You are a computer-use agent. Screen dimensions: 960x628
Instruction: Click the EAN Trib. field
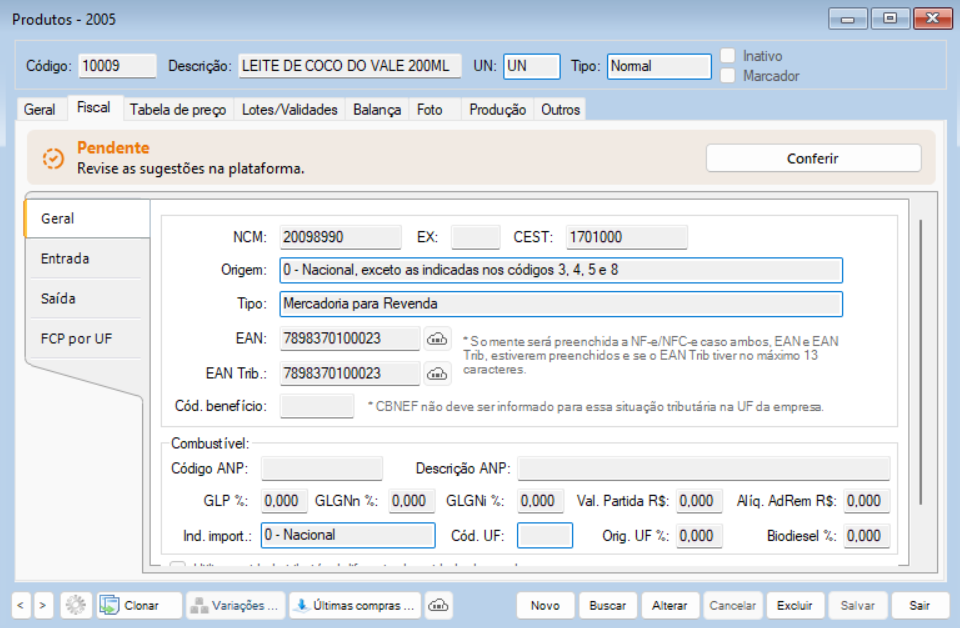pyautogui.click(x=350, y=373)
